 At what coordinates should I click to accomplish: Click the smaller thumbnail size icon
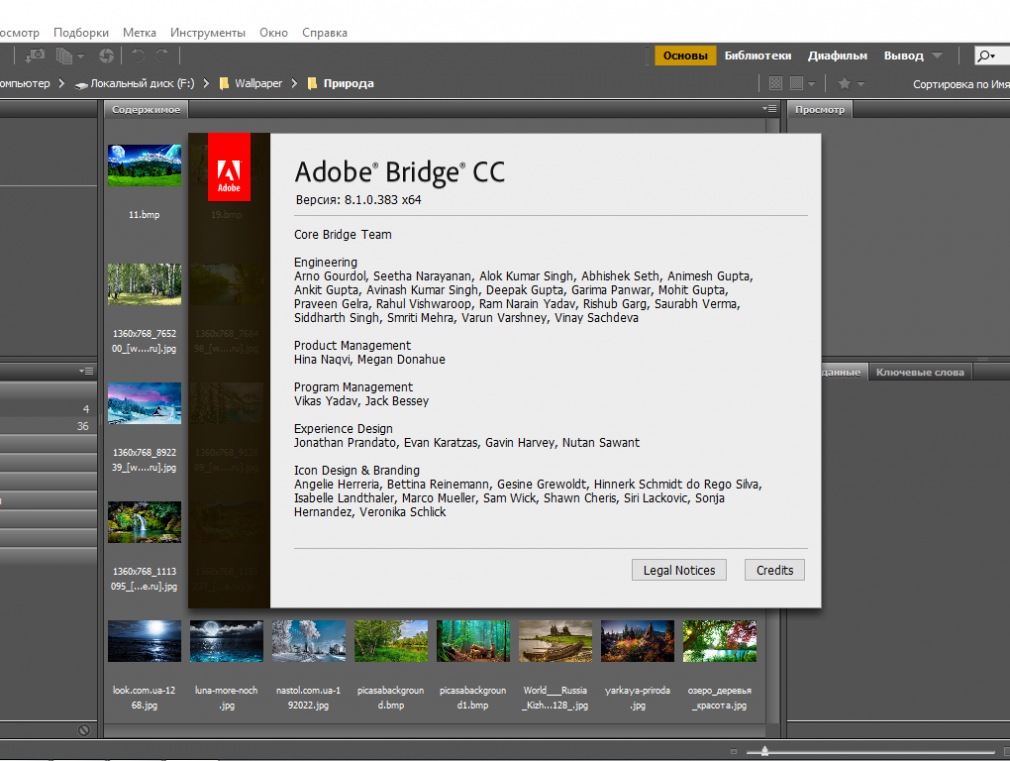point(733,751)
